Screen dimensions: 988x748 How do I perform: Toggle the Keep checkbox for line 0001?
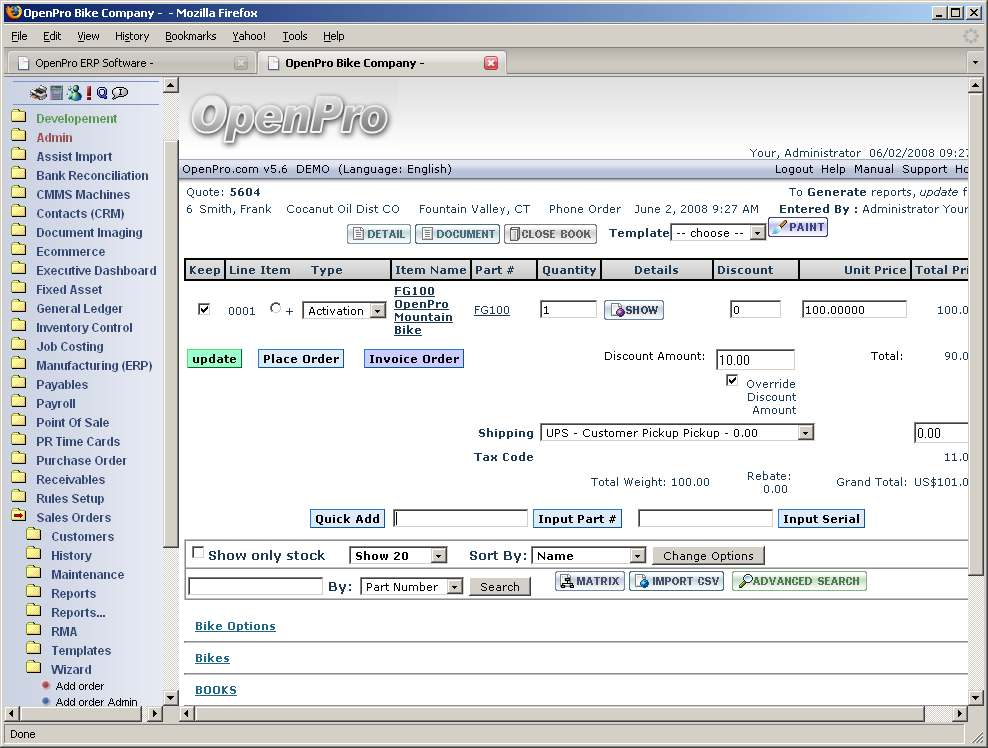(204, 310)
